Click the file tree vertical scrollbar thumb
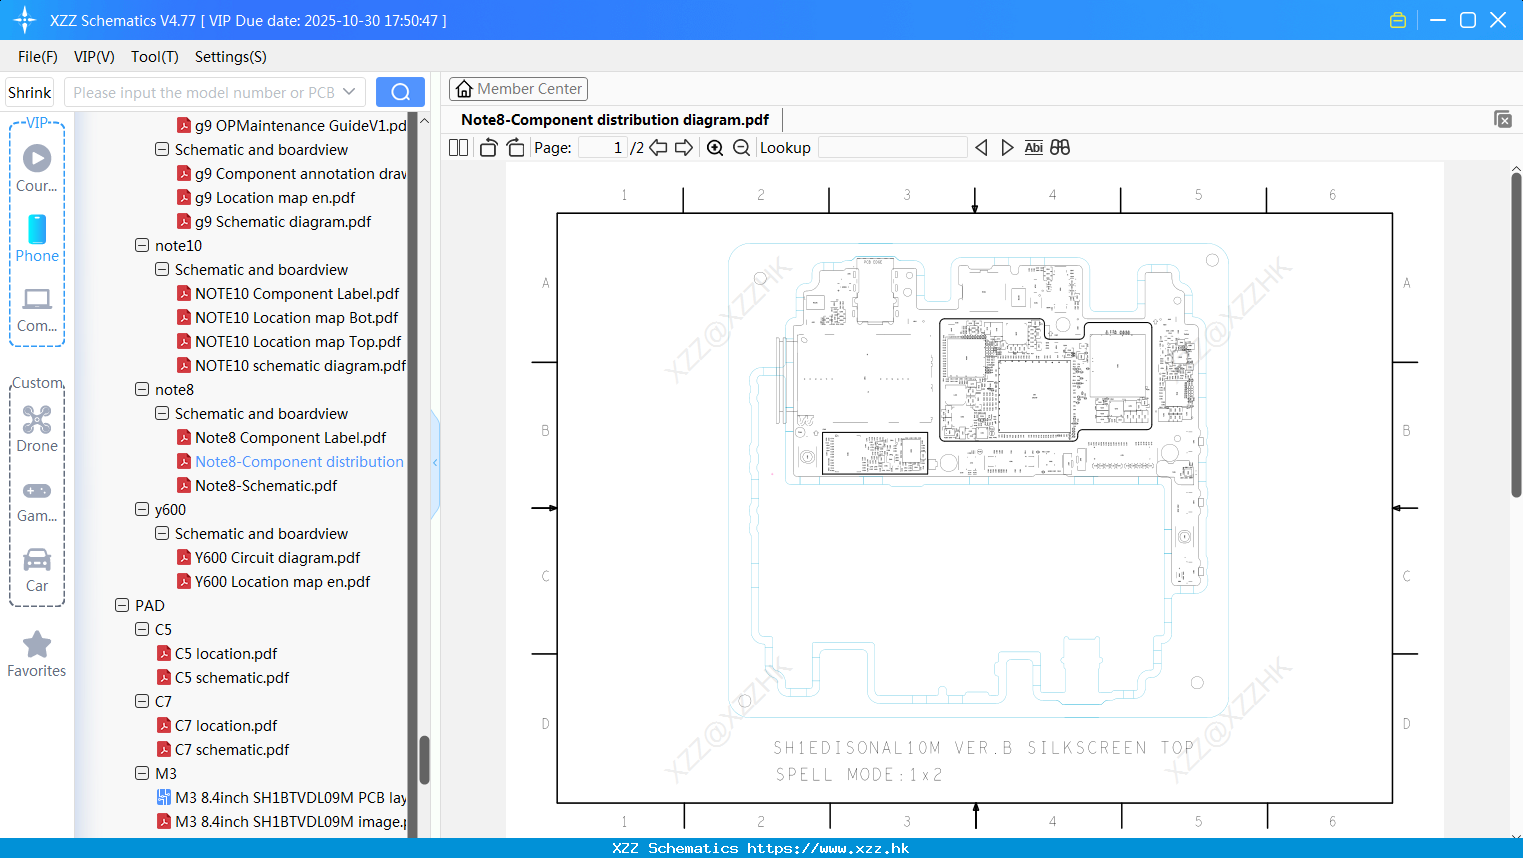The width and height of the screenshot is (1523, 858). [x=424, y=760]
